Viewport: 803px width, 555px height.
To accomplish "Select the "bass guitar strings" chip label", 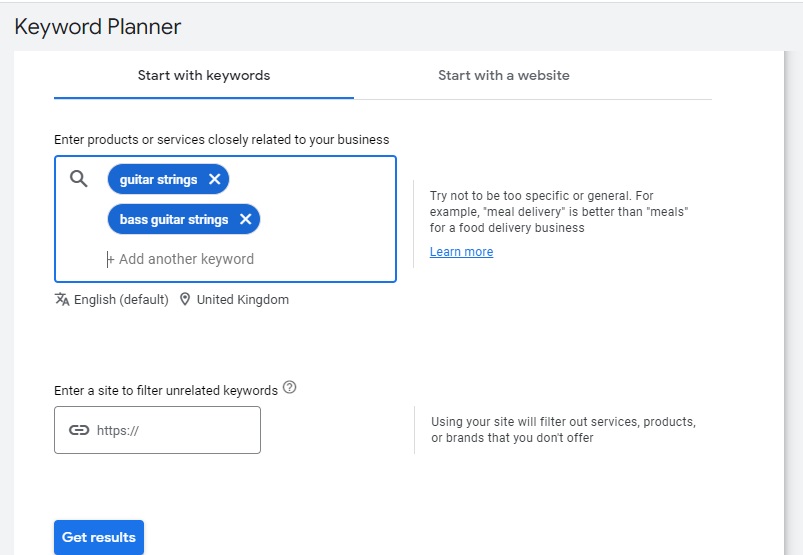I will tap(174, 220).
